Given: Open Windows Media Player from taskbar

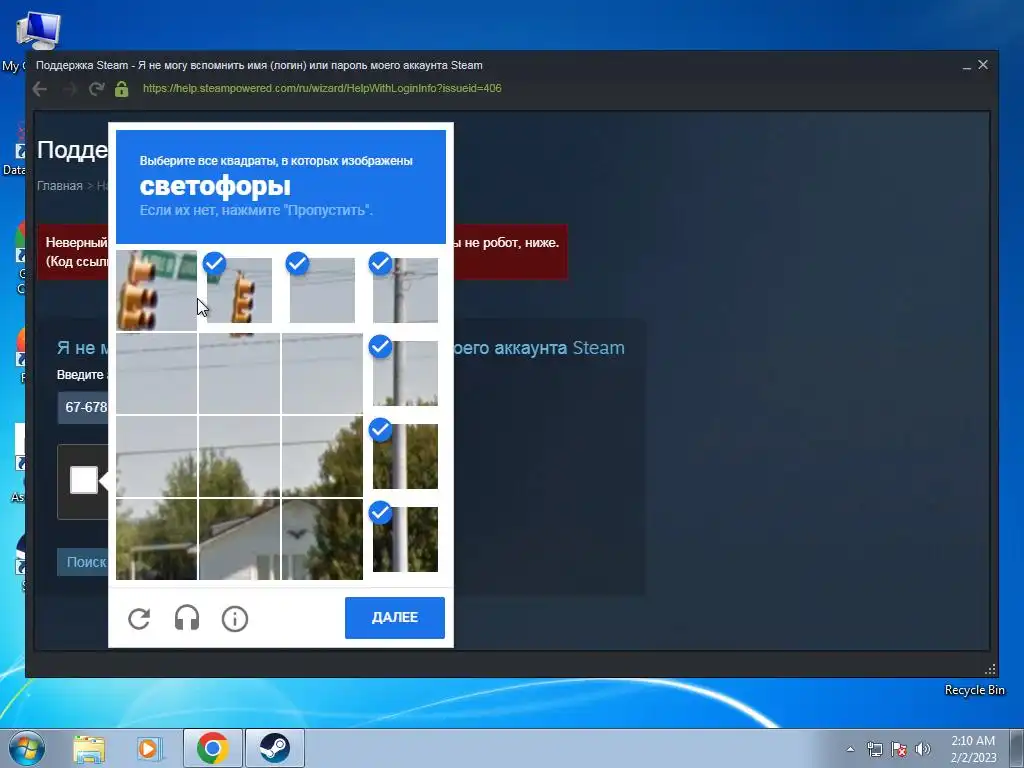Looking at the screenshot, I should click(150, 748).
